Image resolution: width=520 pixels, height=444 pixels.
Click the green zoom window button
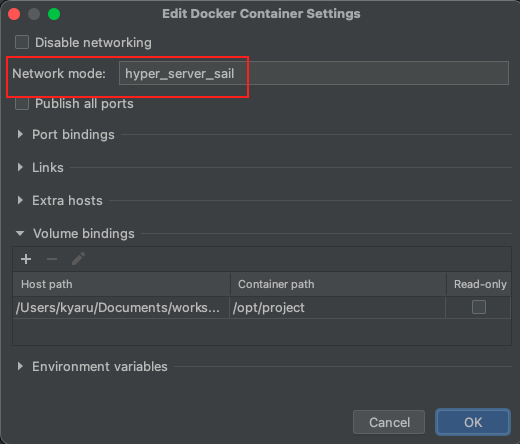[x=54, y=14]
